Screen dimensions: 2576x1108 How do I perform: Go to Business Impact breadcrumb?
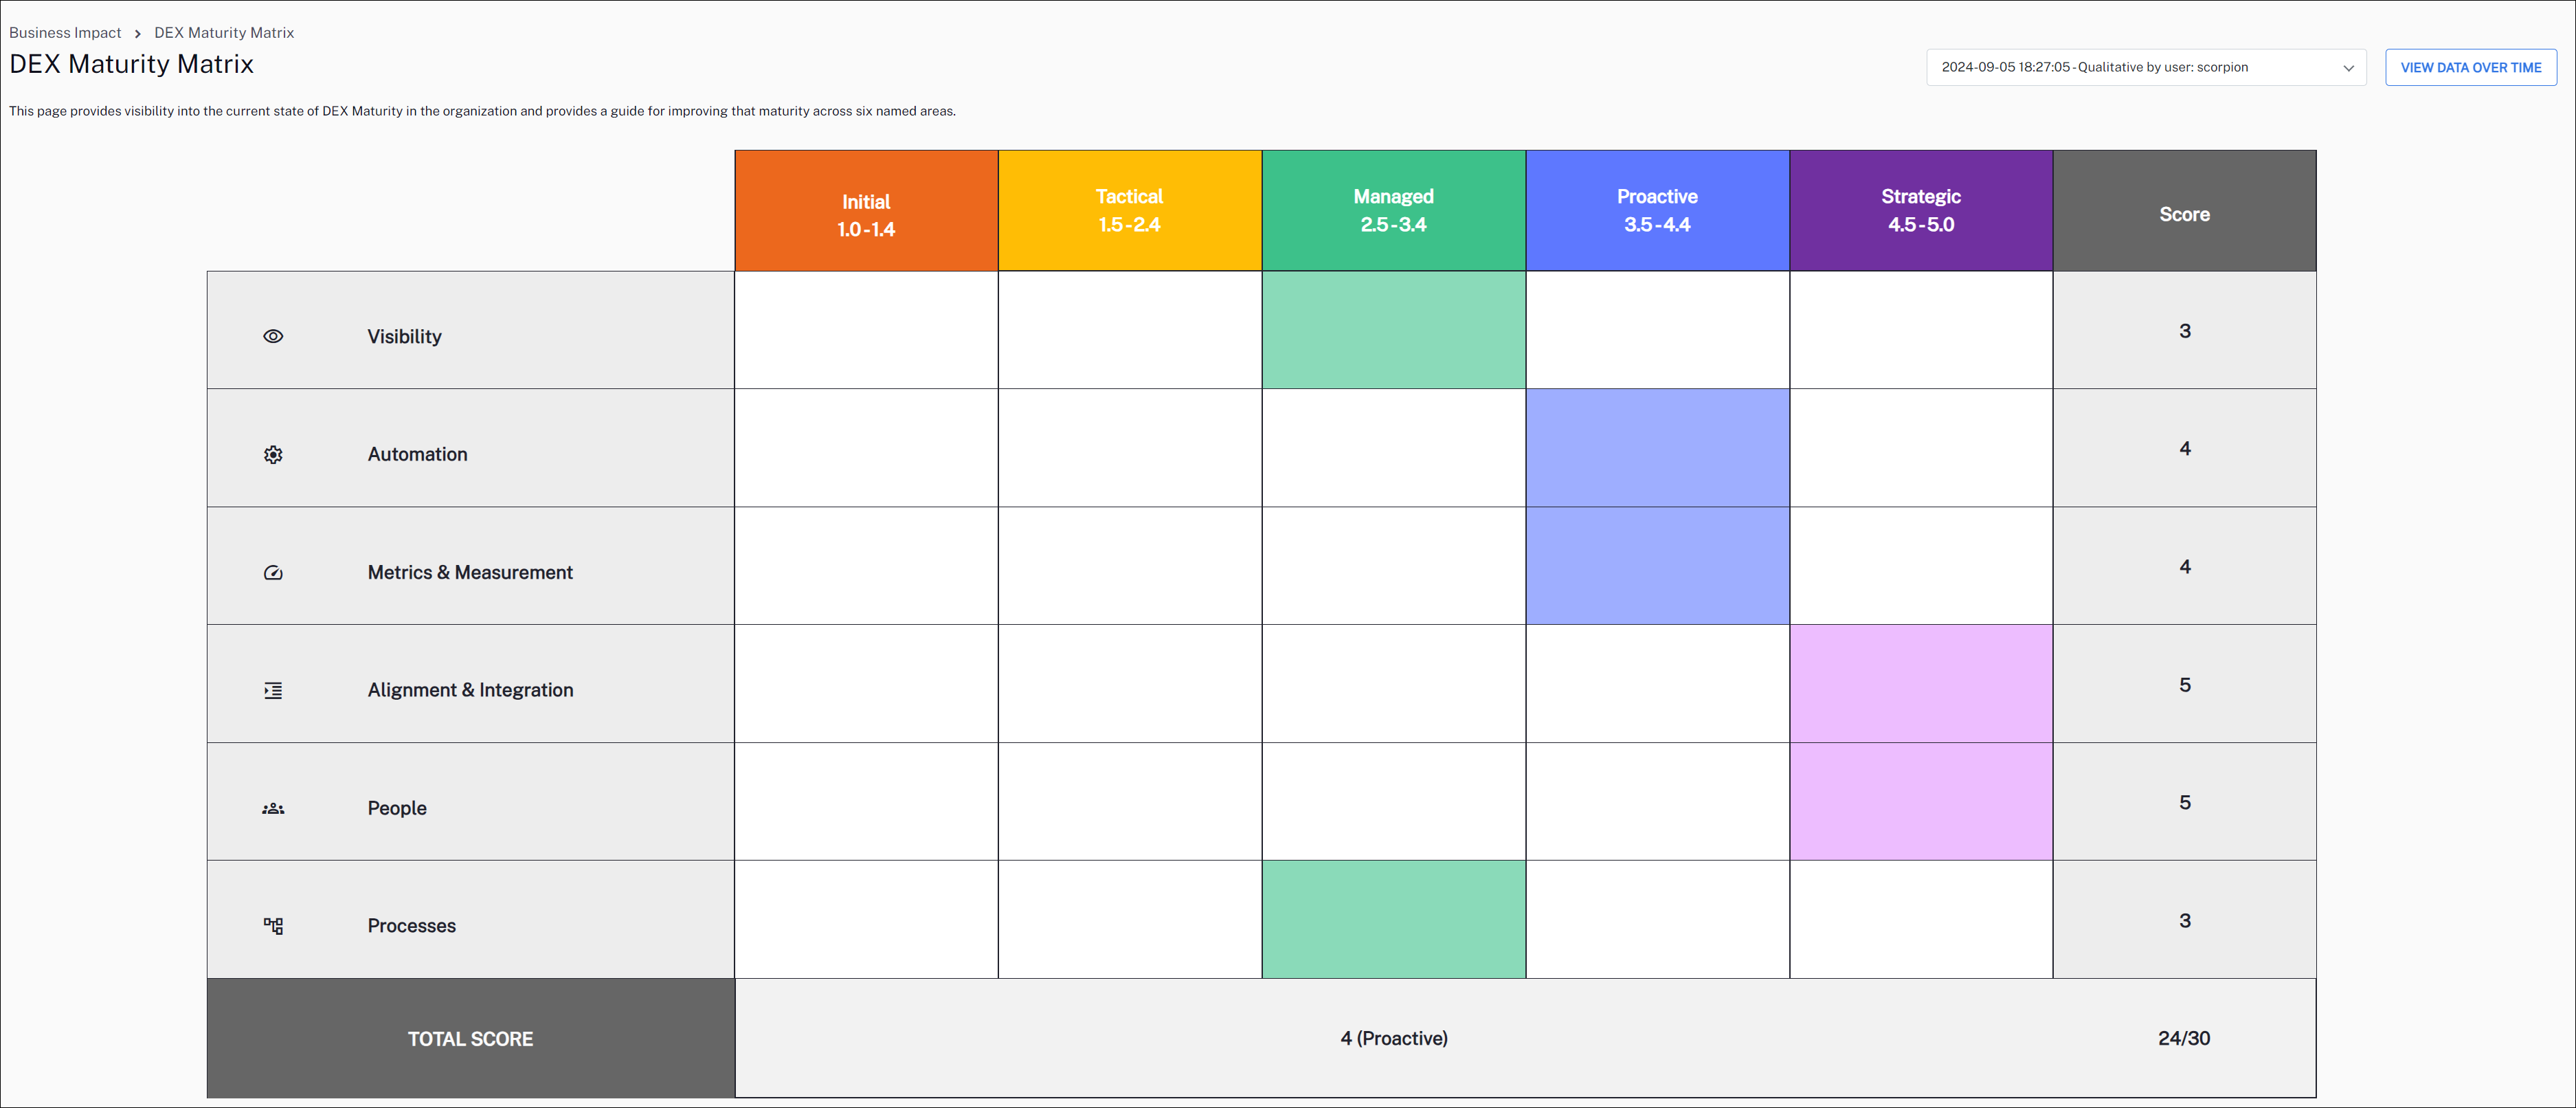(65, 33)
